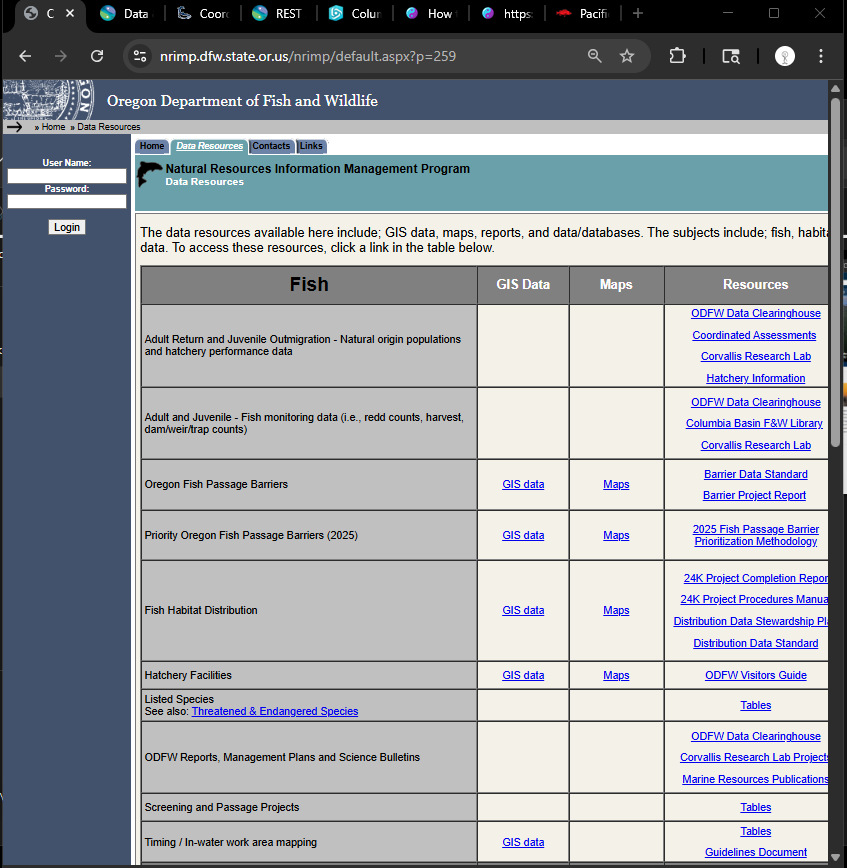Open the Chrome three-dot menu

[820, 56]
